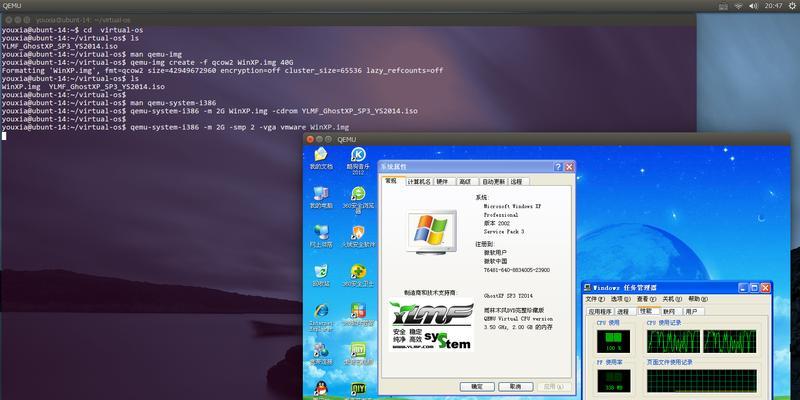Image resolution: width=800 pixels, height=400 pixels.
Task: Click the 20:47 clock in top panel
Action: (773, 6)
